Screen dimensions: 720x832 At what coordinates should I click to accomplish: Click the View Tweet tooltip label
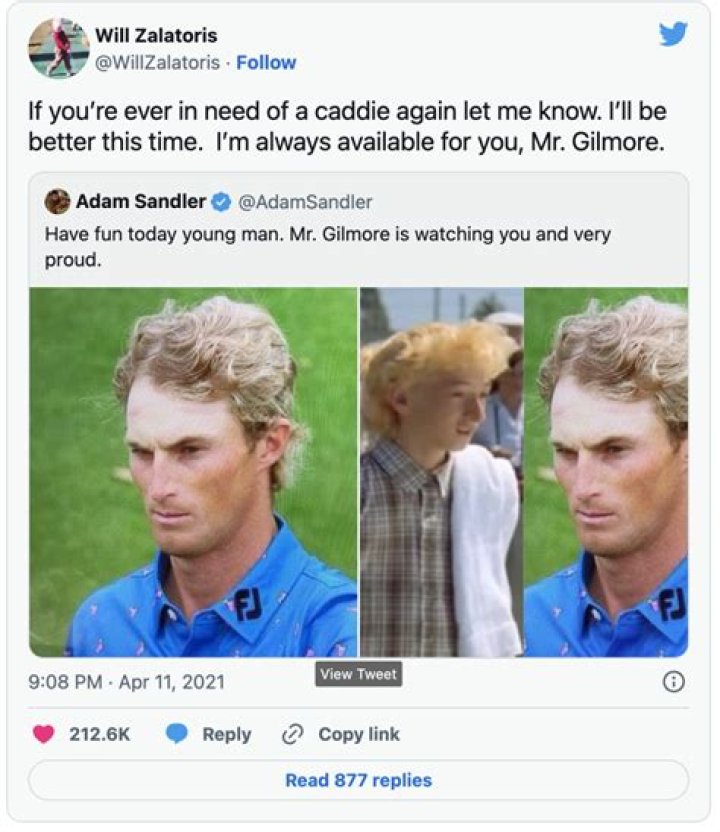click(359, 674)
